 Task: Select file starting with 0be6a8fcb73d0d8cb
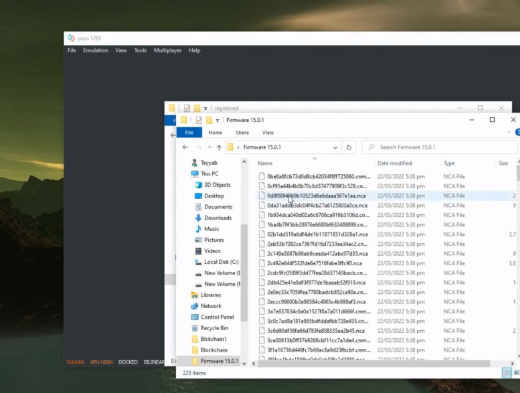coord(318,176)
